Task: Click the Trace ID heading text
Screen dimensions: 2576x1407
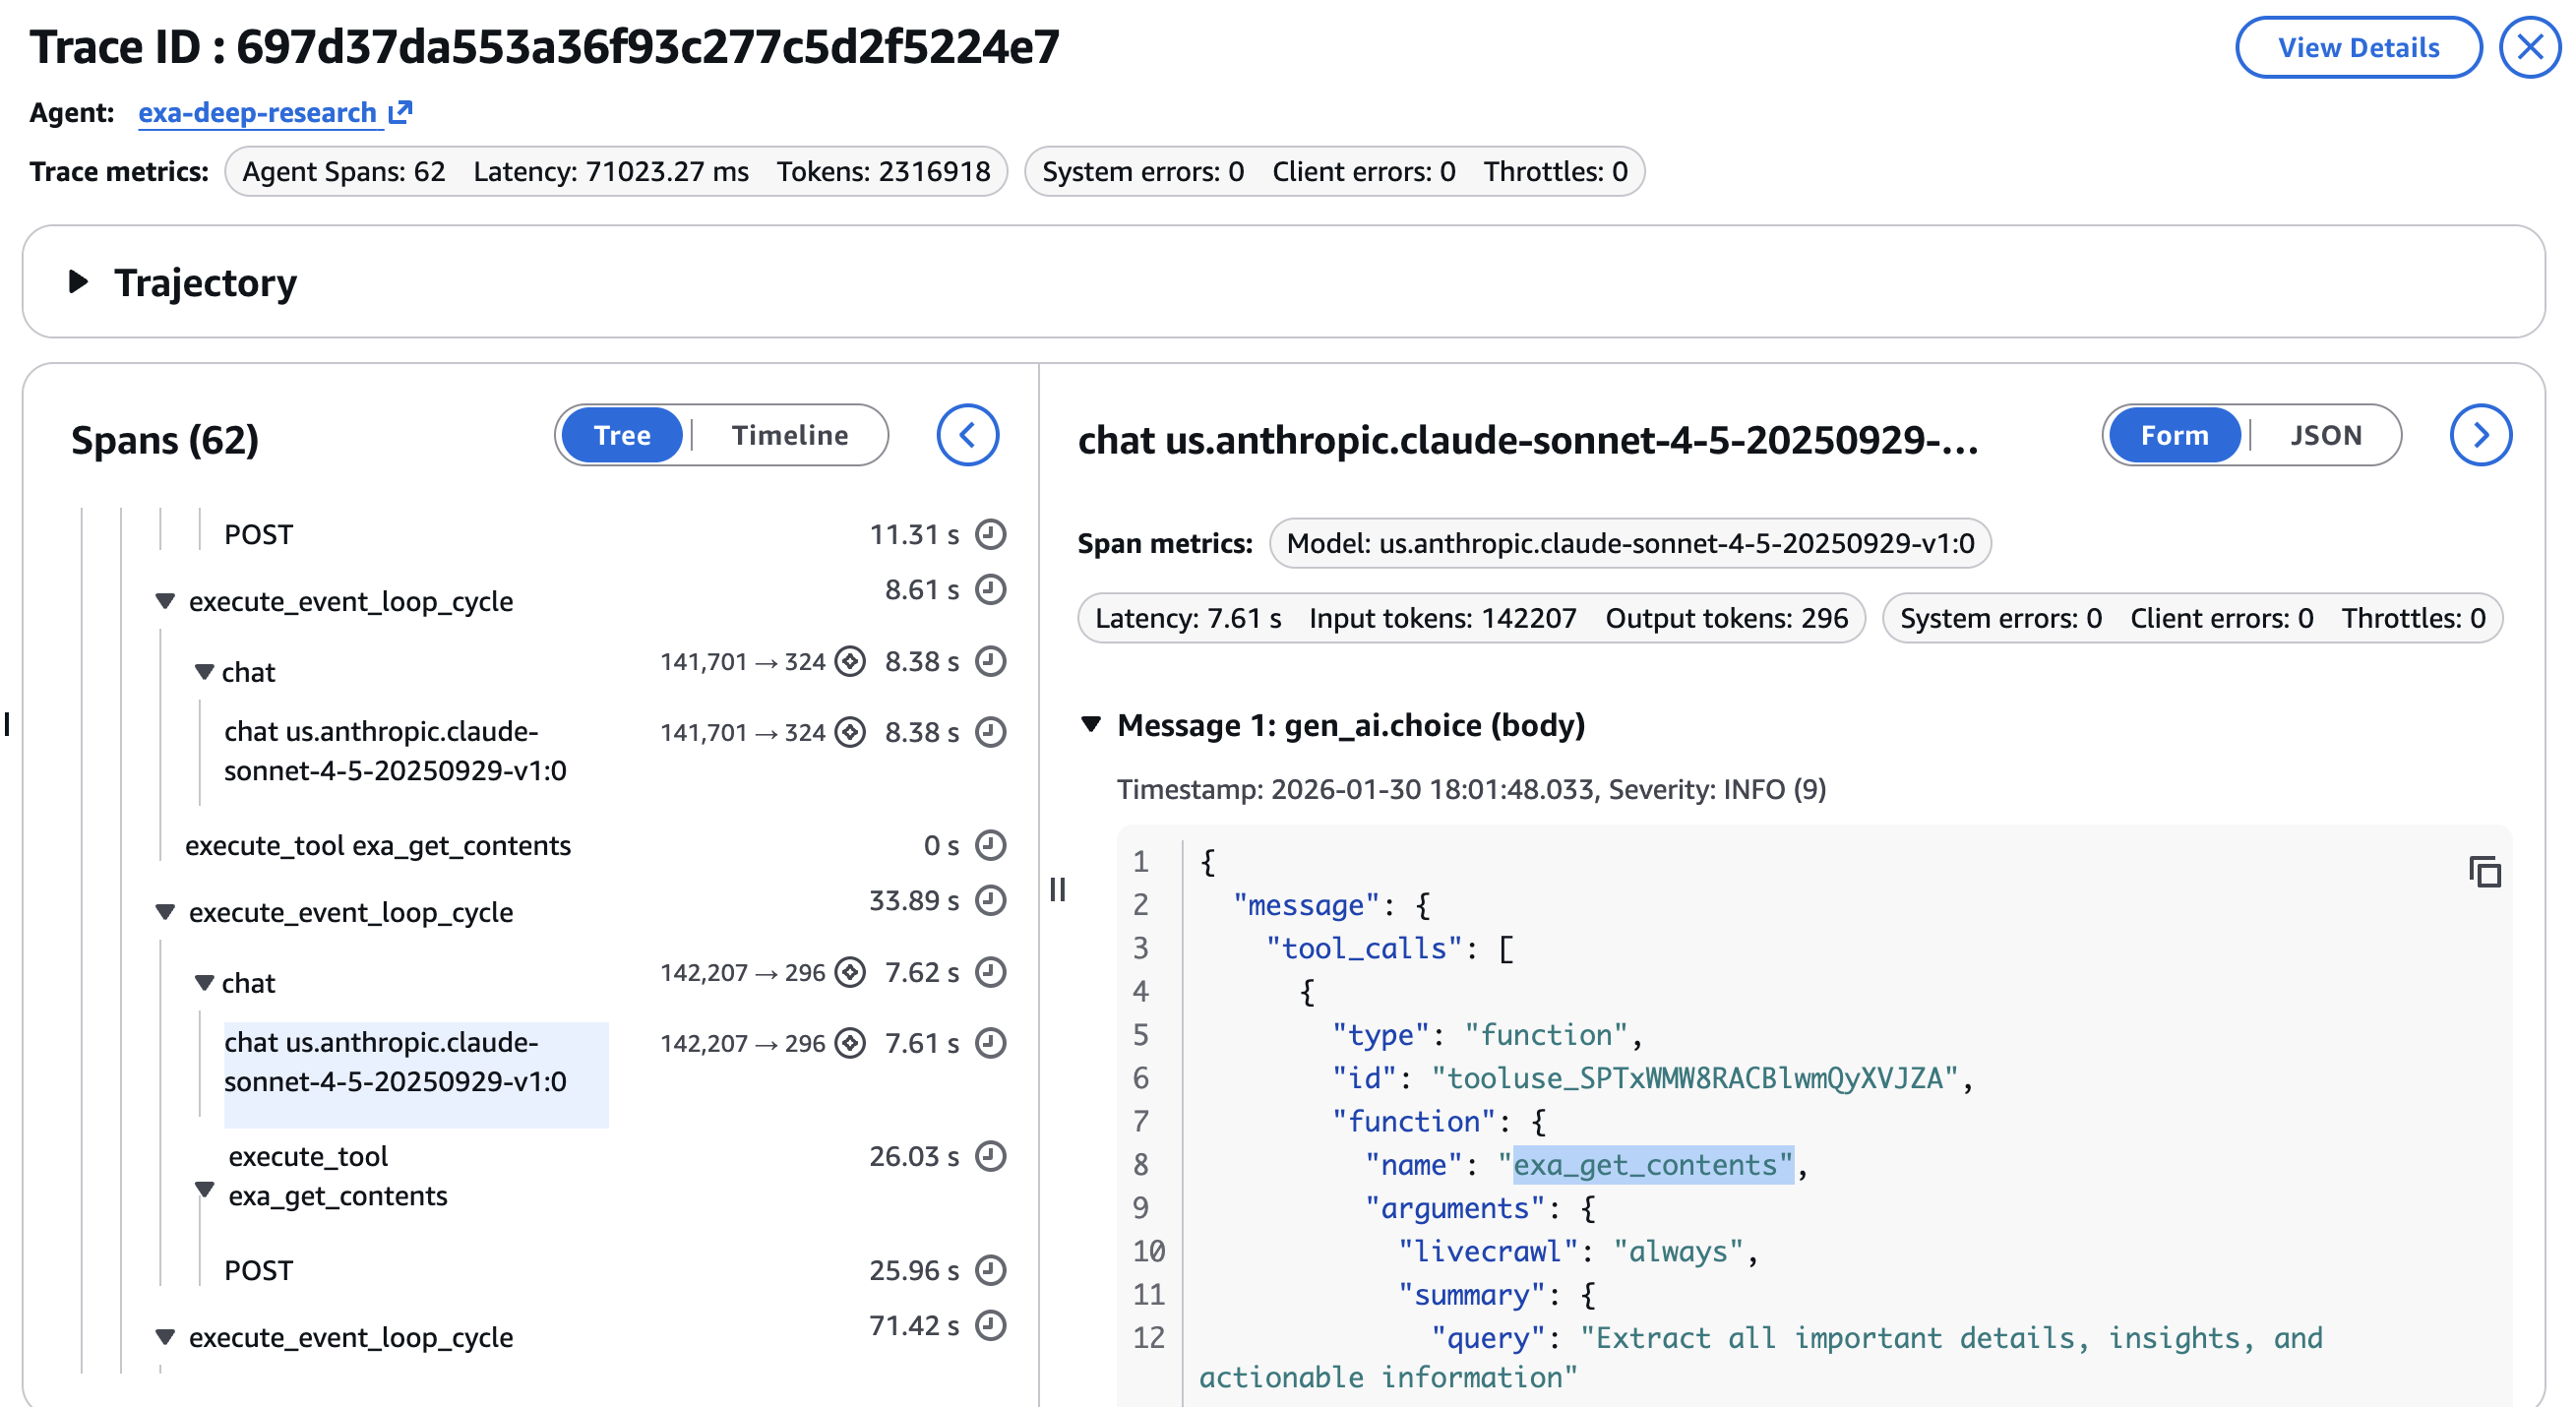Action: point(544,47)
